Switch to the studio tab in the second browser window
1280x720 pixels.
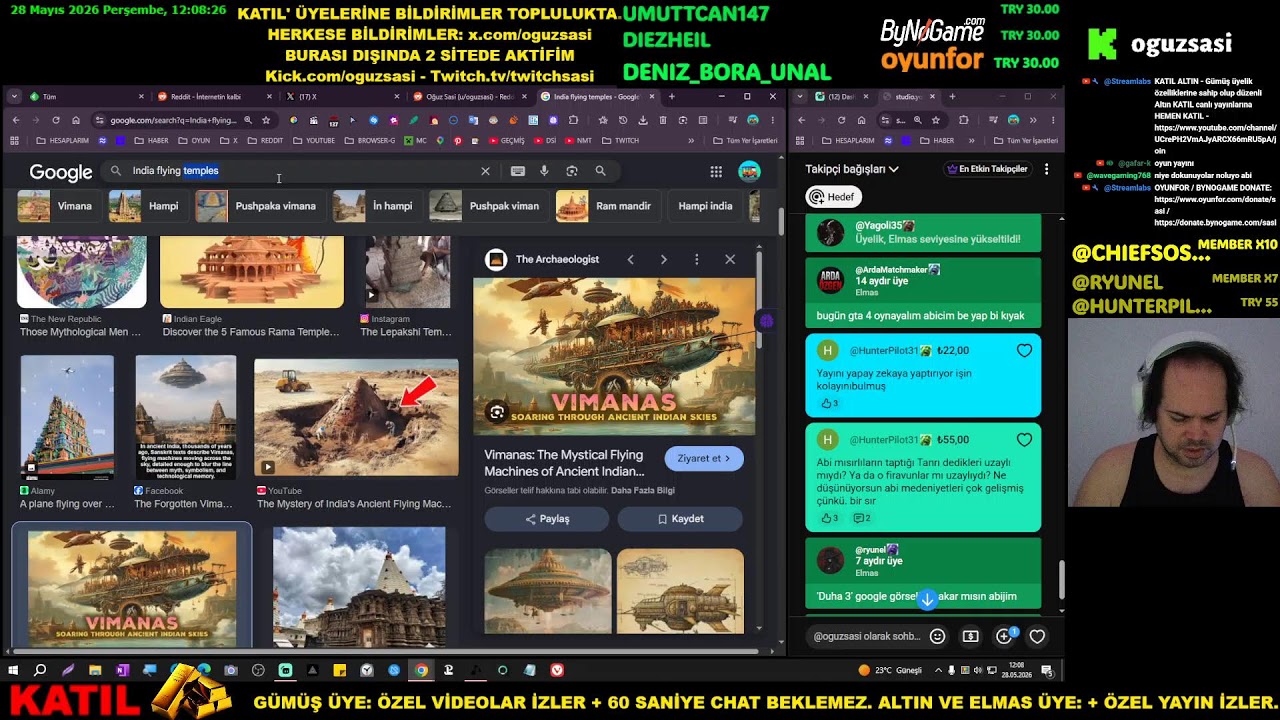coord(909,97)
